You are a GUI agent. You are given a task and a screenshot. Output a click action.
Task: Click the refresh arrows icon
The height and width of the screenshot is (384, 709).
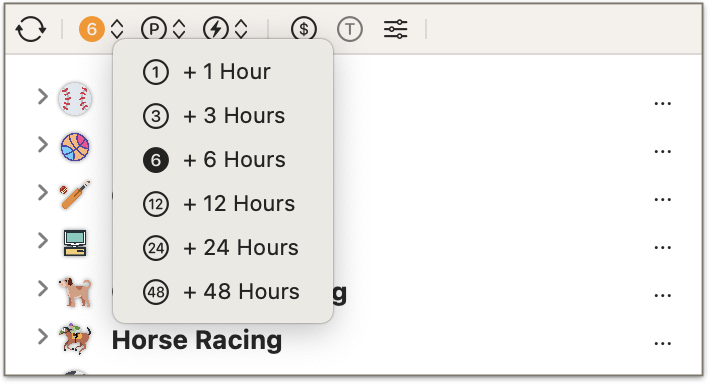(31, 29)
